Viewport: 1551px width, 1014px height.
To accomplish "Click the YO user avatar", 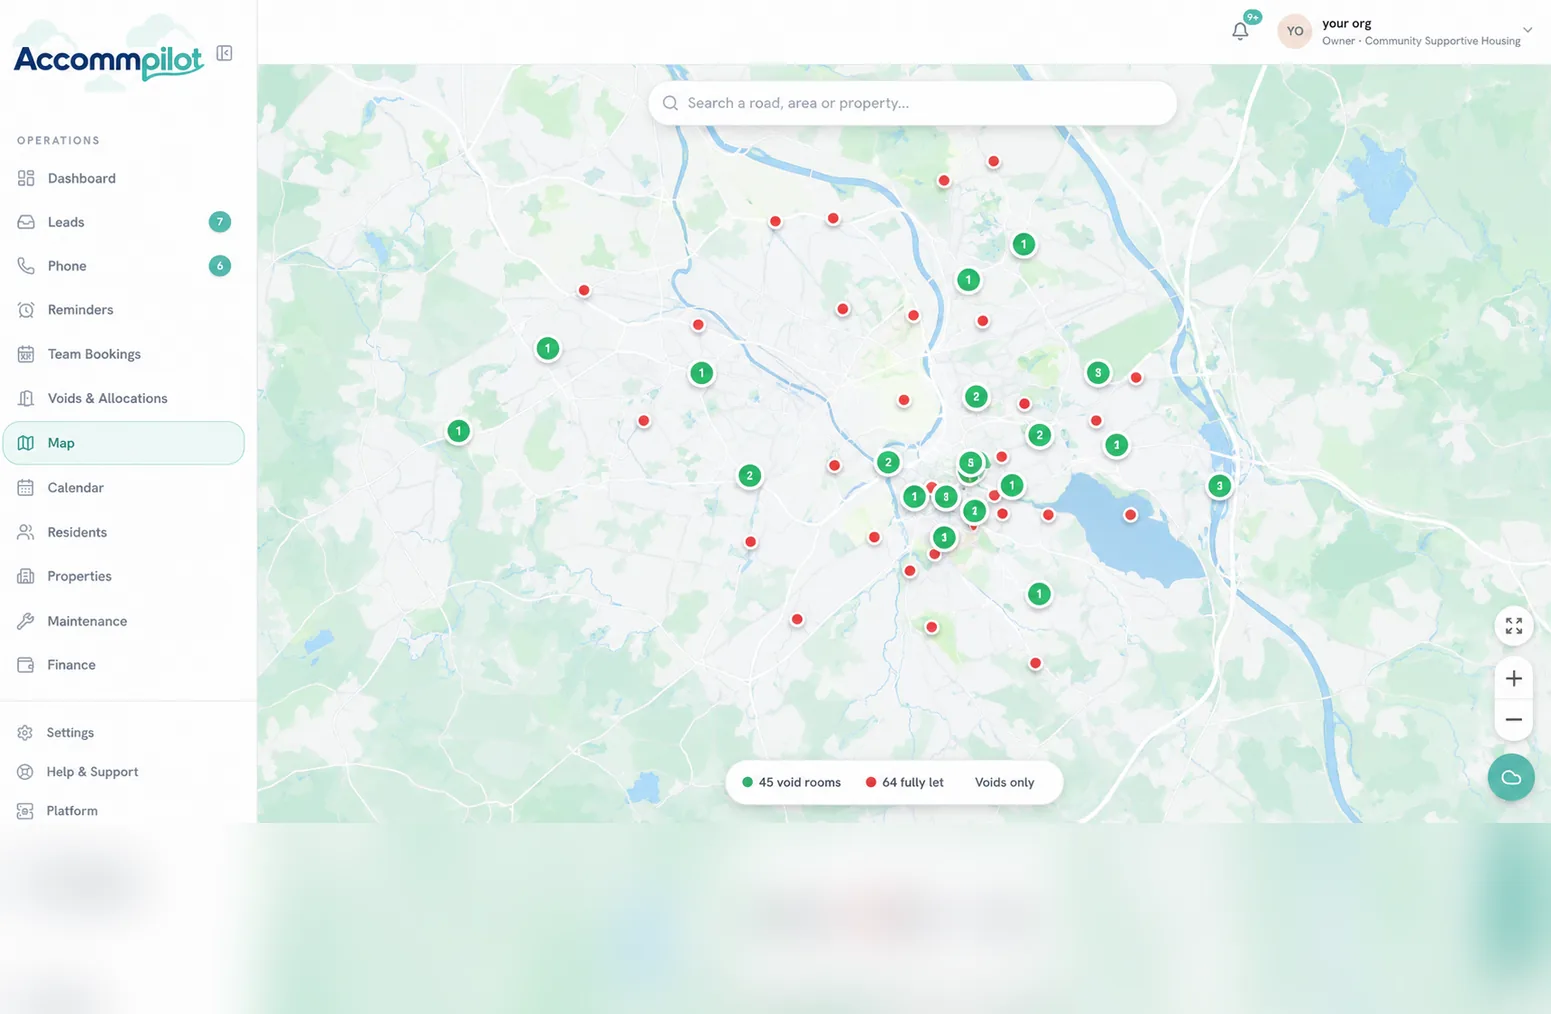I will pyautogui.click(x=1294, y=31).
